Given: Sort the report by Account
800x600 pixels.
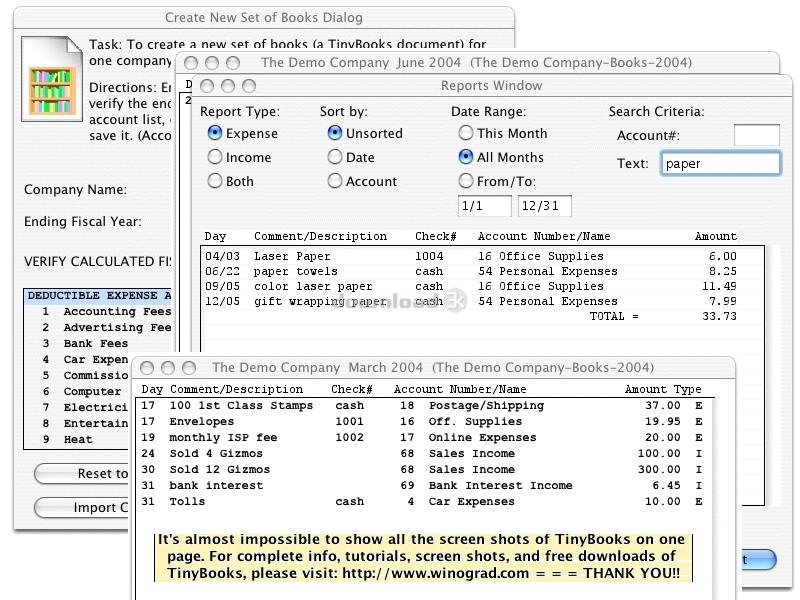Looking at the screenshot, I should (335, 181).
